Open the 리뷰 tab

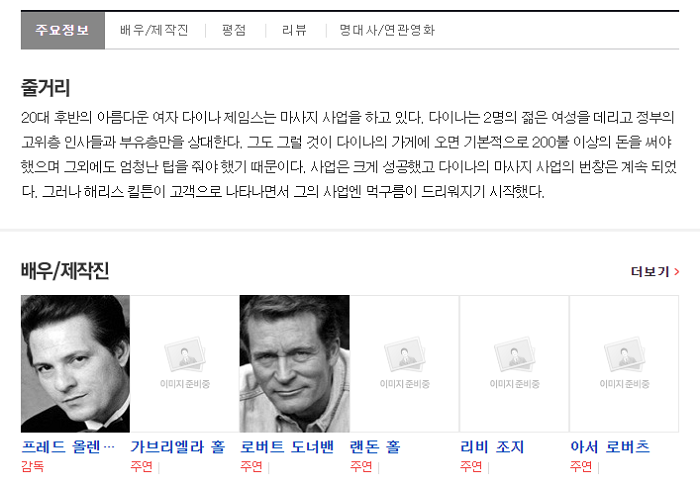pos(294,30)
